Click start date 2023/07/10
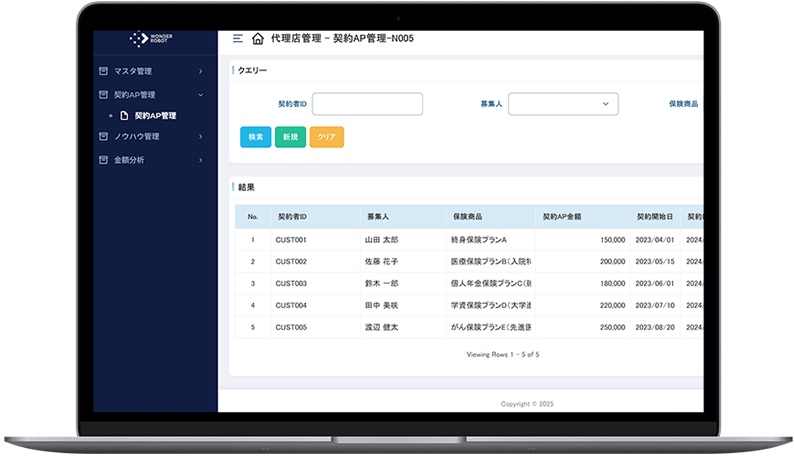Screen dimensions: 794x459 [x=655, y=305]
